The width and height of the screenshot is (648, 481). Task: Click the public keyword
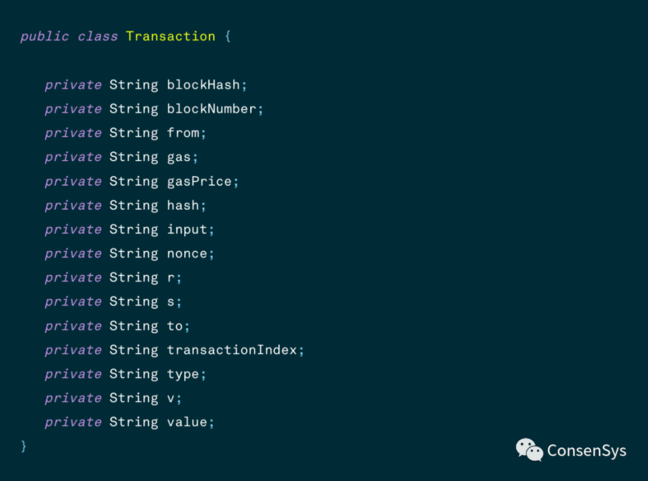pos(44,36)
